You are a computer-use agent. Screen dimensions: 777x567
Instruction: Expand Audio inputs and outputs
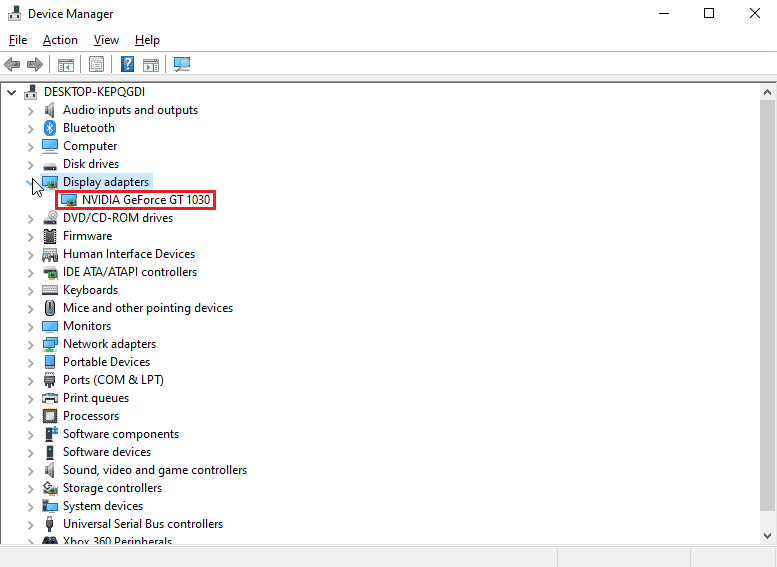(x=30, y=111)
